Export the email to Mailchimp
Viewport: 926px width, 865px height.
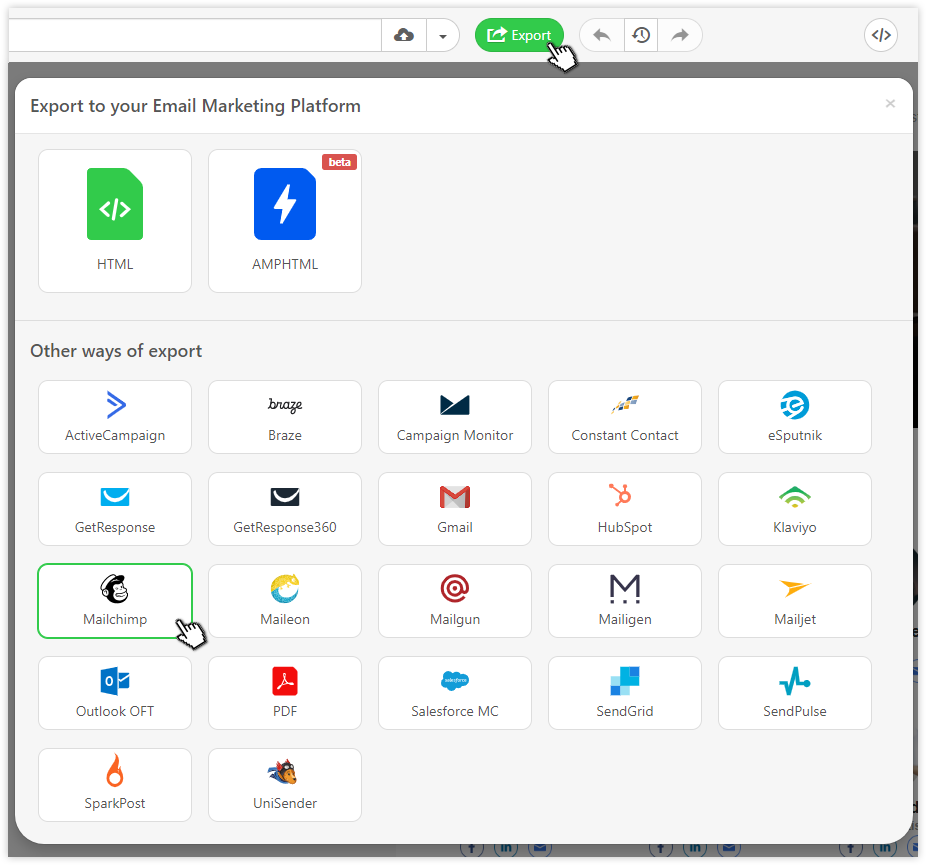click(114, 601)
